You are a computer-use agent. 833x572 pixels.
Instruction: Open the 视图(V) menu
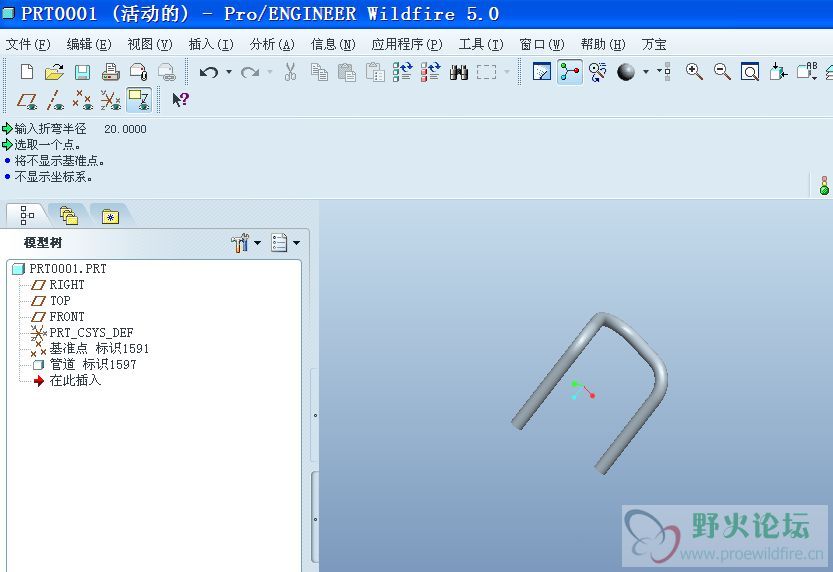pos(150,44)
